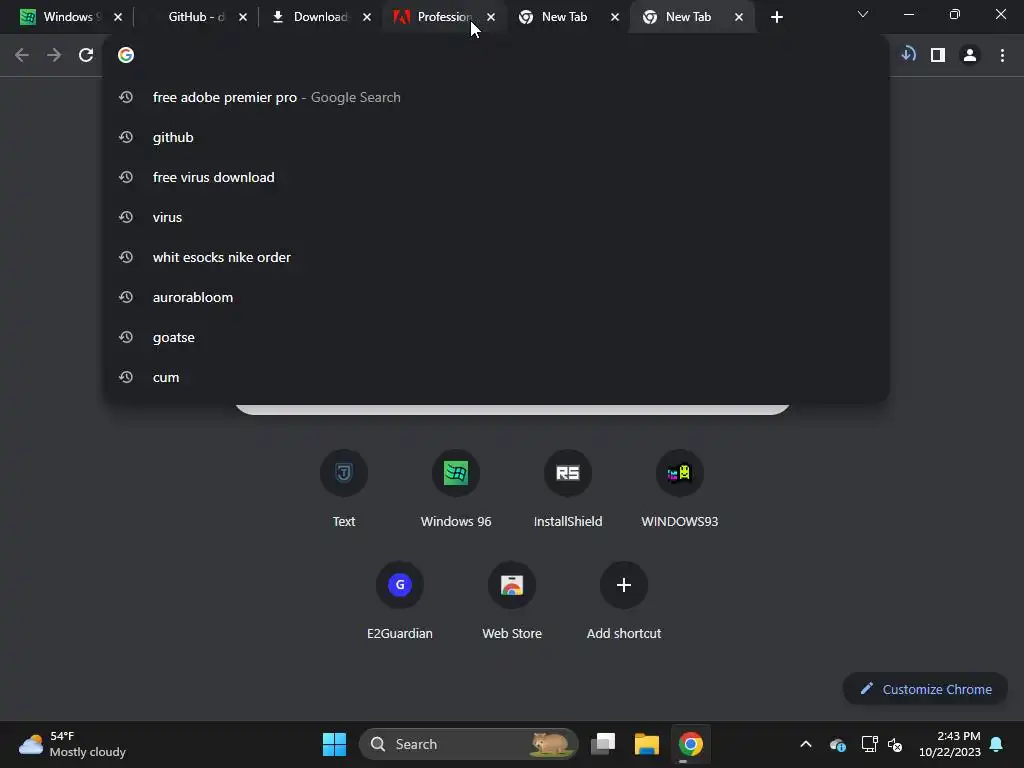The image size is (1024, 768).
Task: Open clock and date 2:43 PM
Action: [950, 744]
